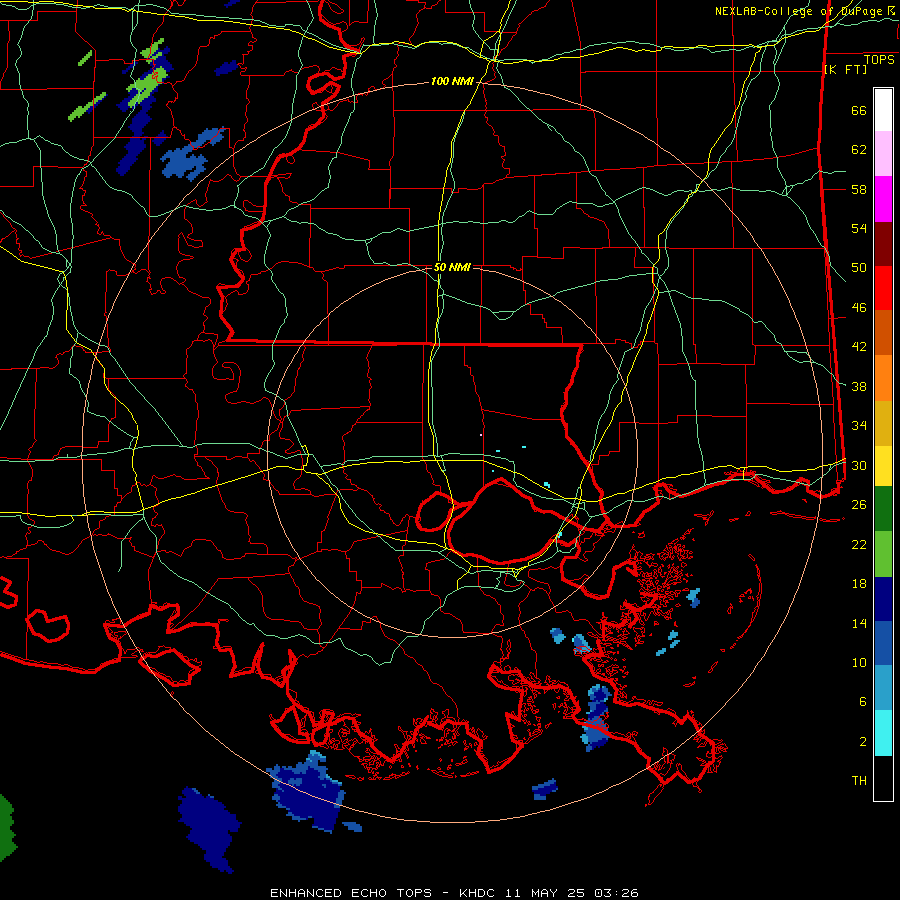Click the '46' legend value
This screenshot has height=900, width=900.
pos(859,308)
